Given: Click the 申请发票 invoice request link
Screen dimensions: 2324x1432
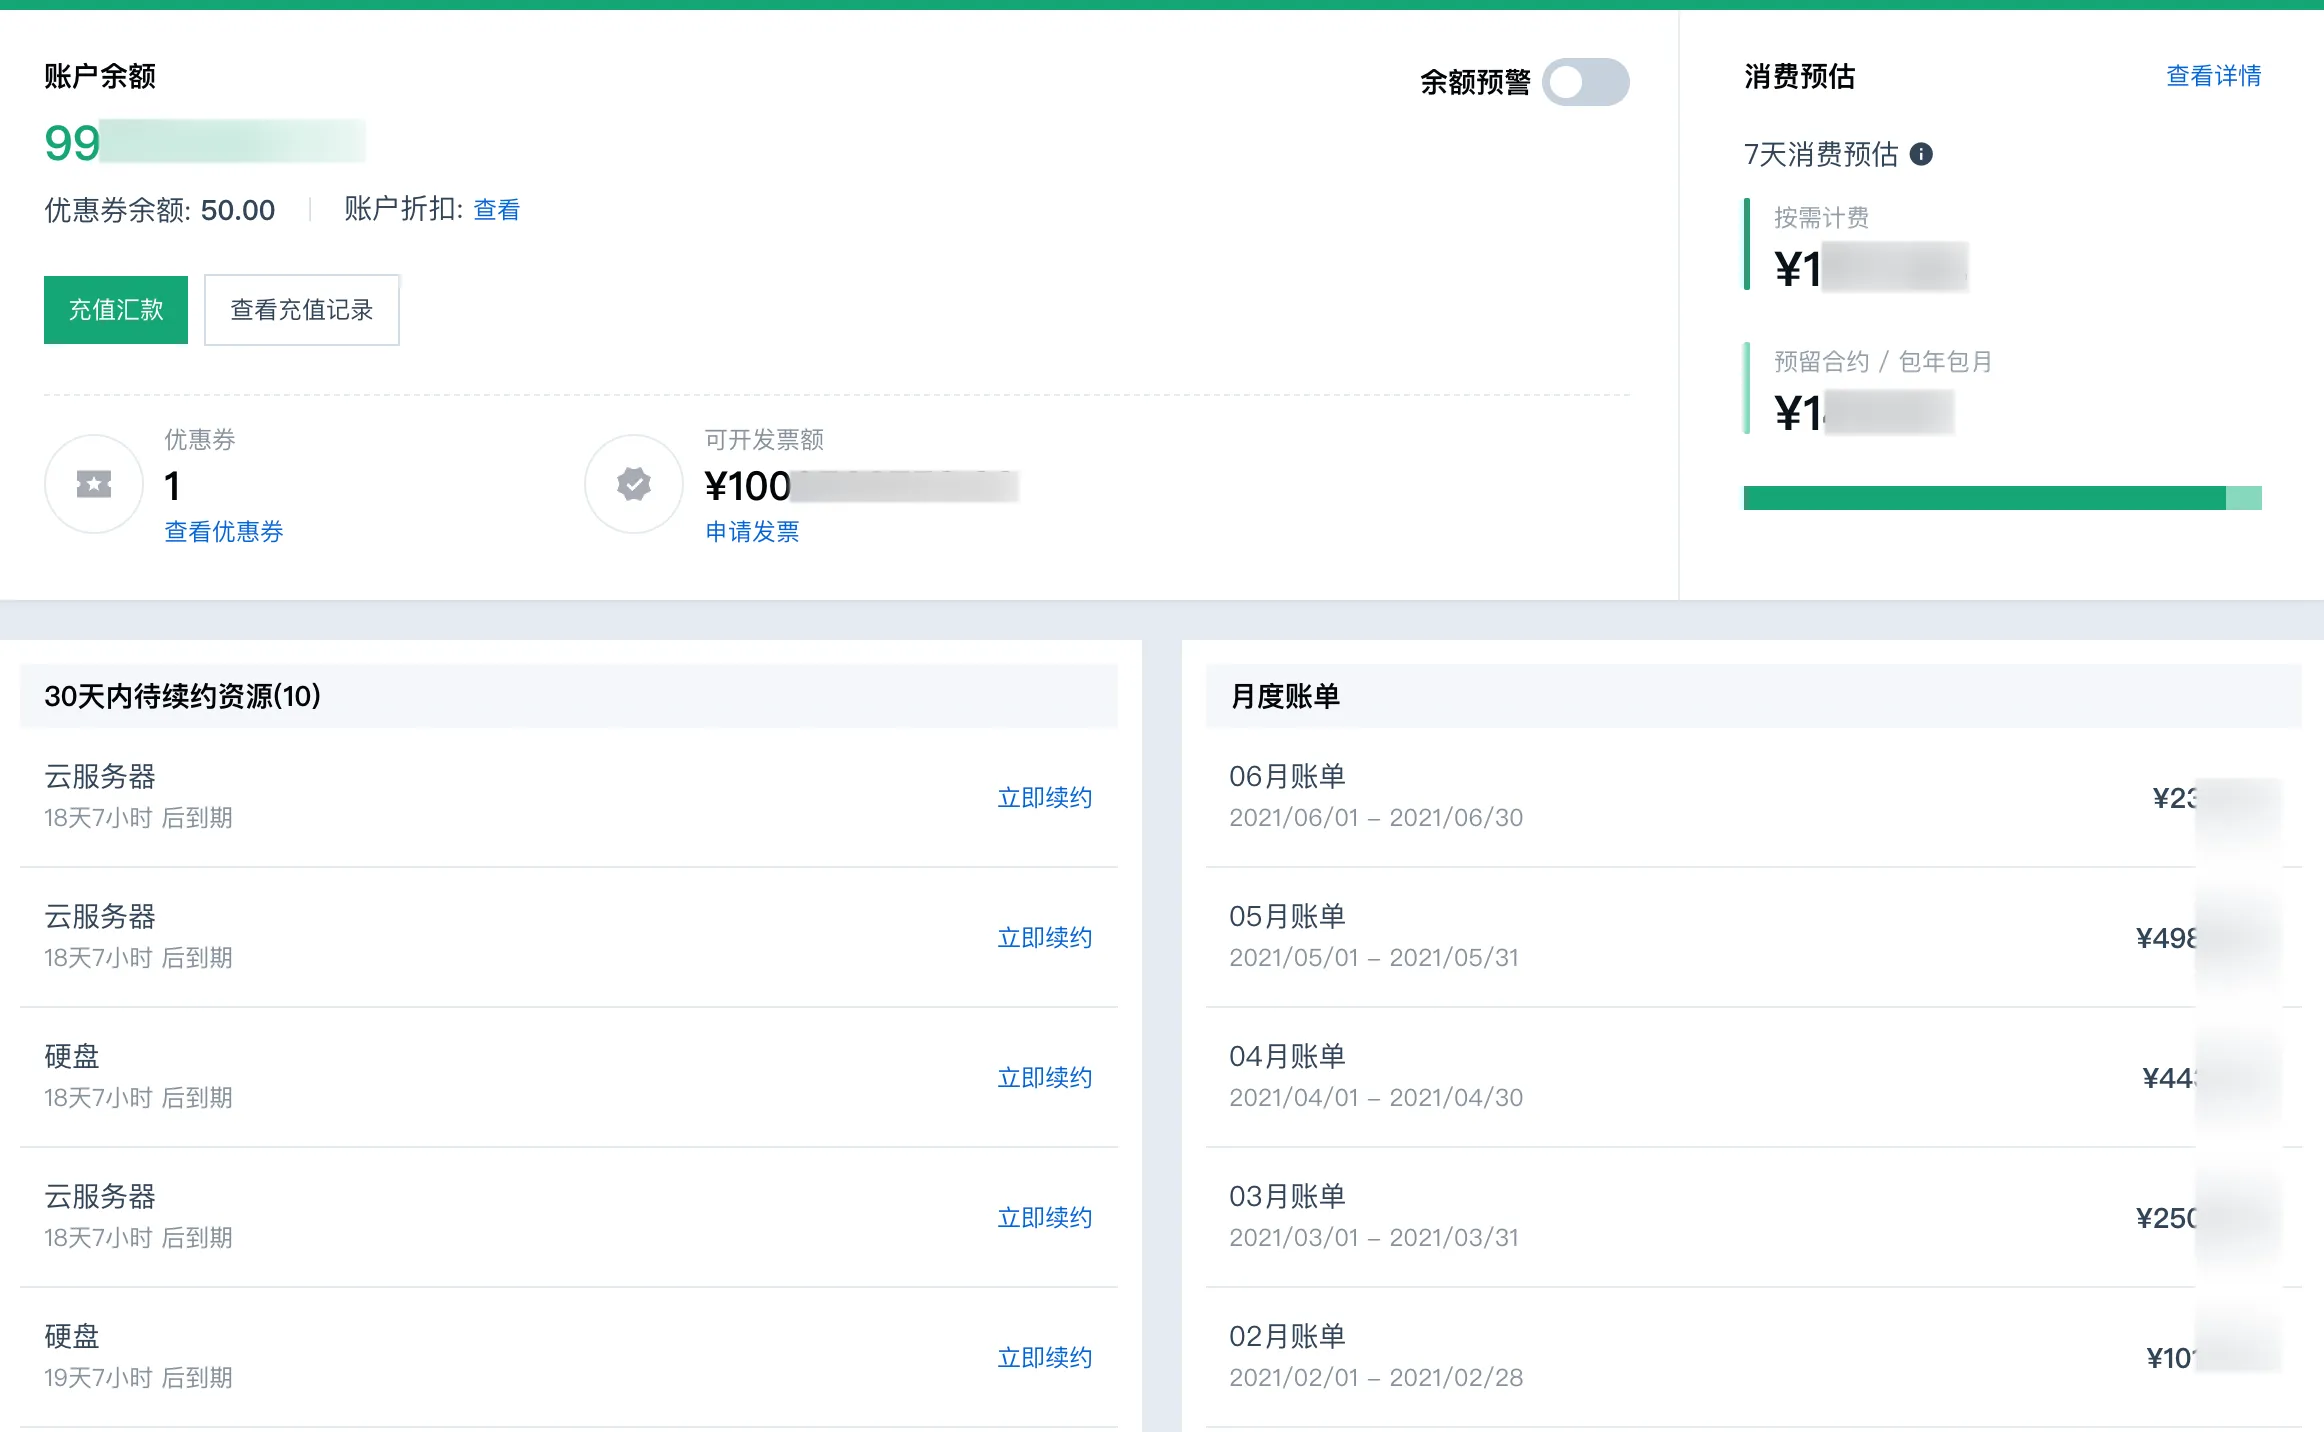Looking at the screenshot, I should coord(752,532).
